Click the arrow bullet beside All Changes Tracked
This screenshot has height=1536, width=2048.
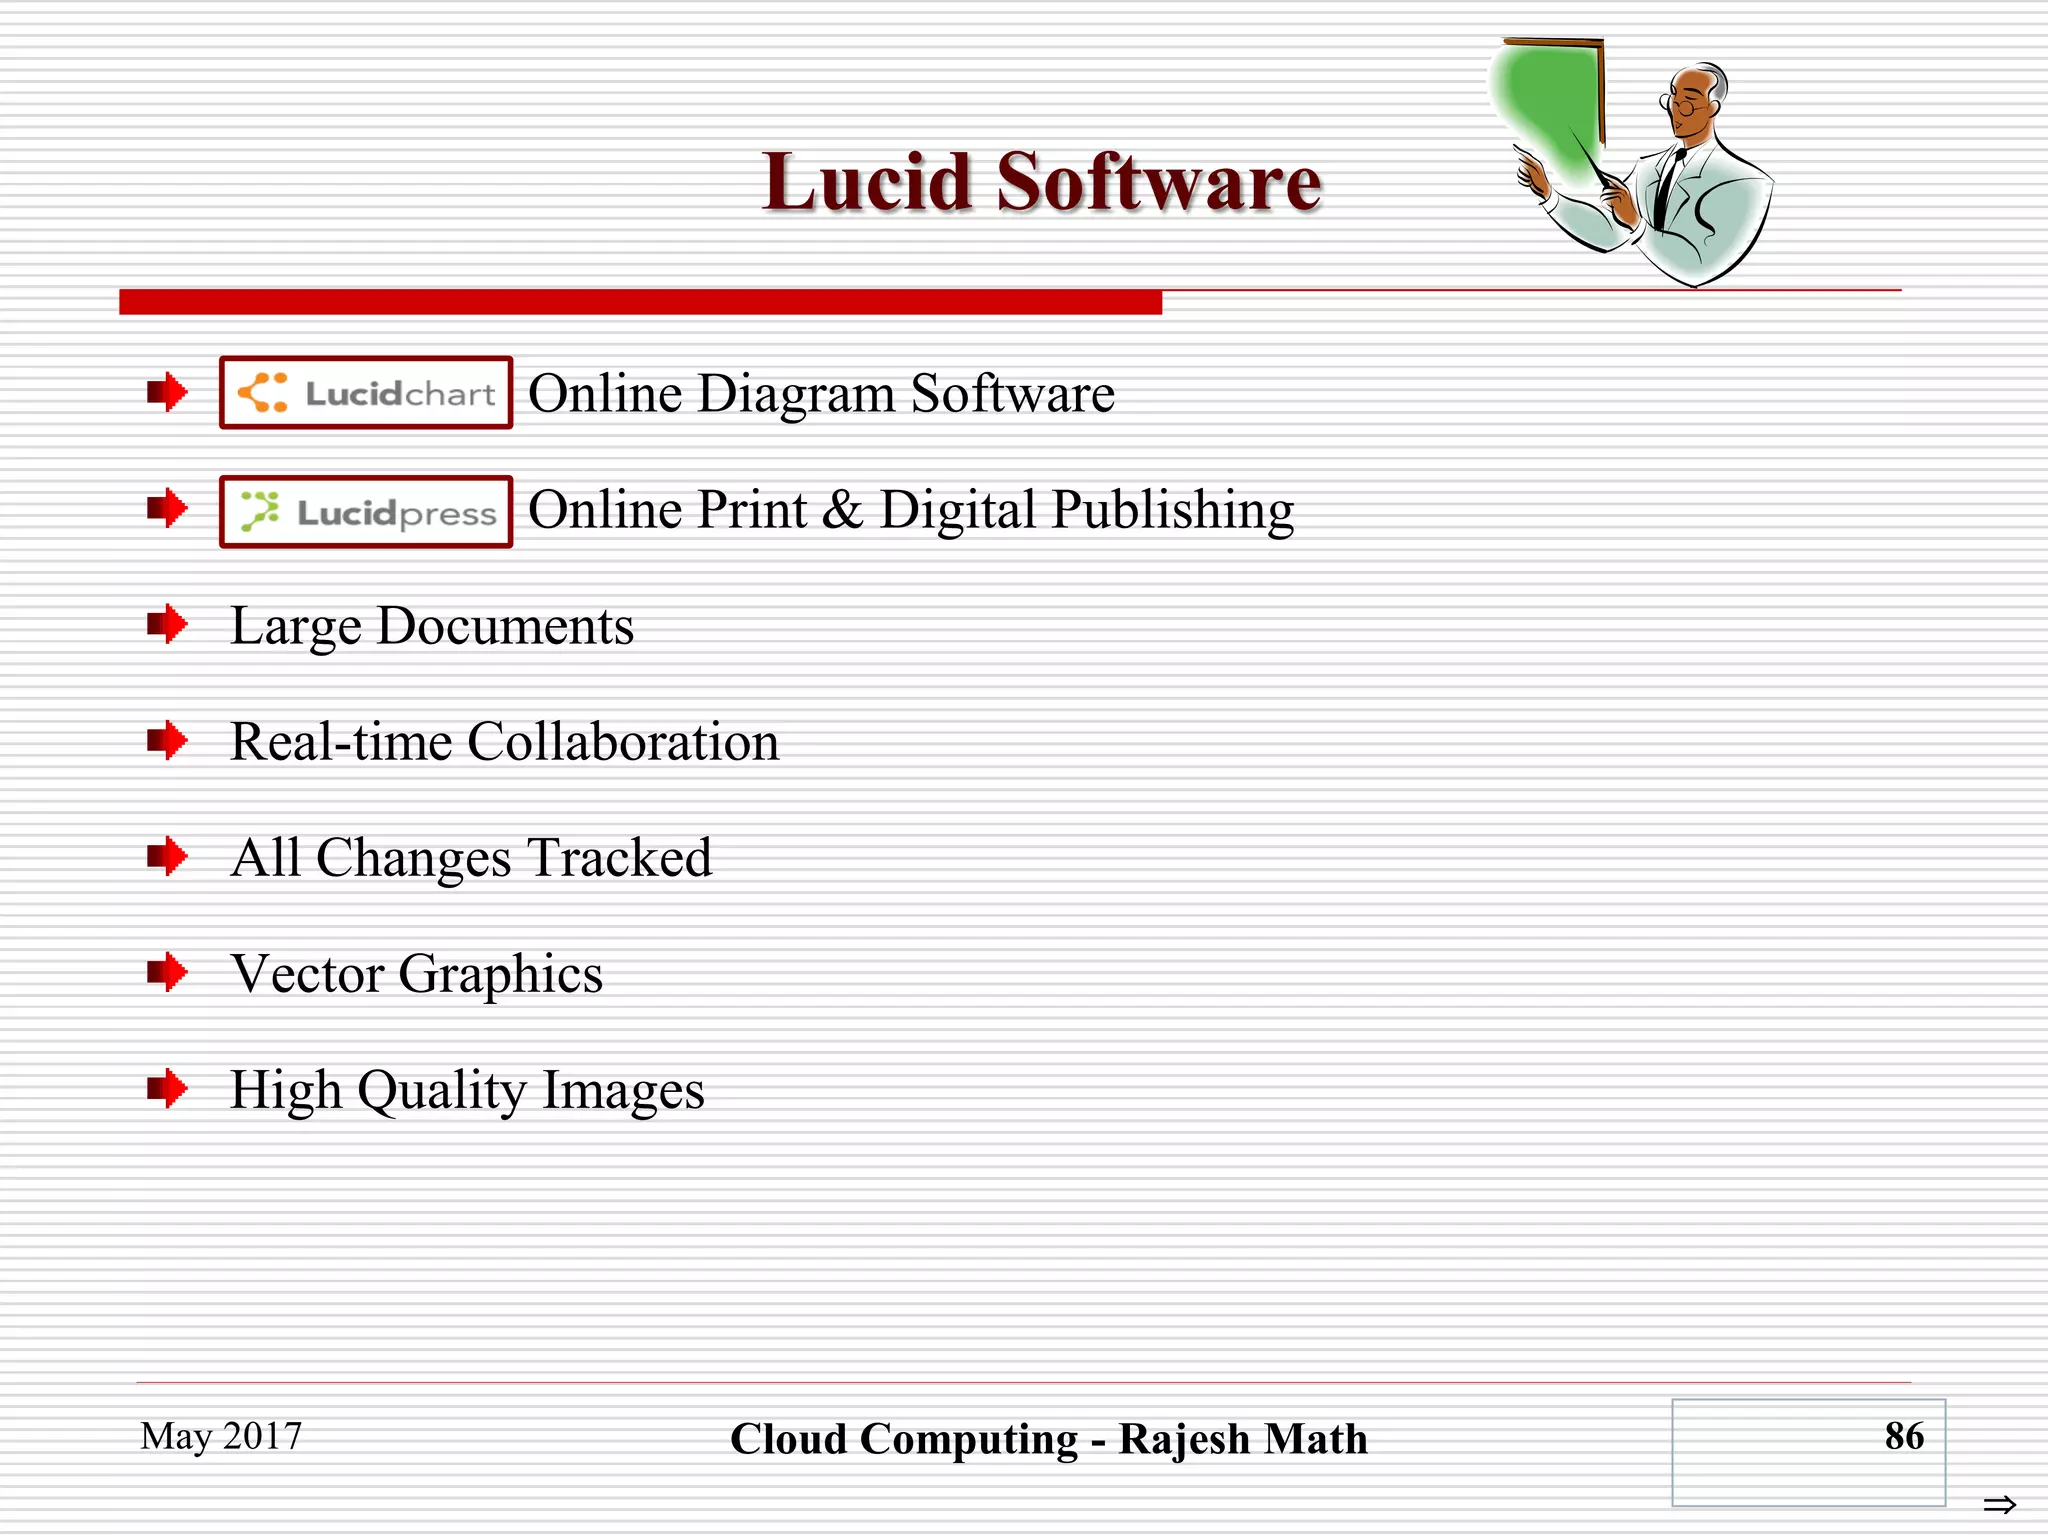click(167, 857)
